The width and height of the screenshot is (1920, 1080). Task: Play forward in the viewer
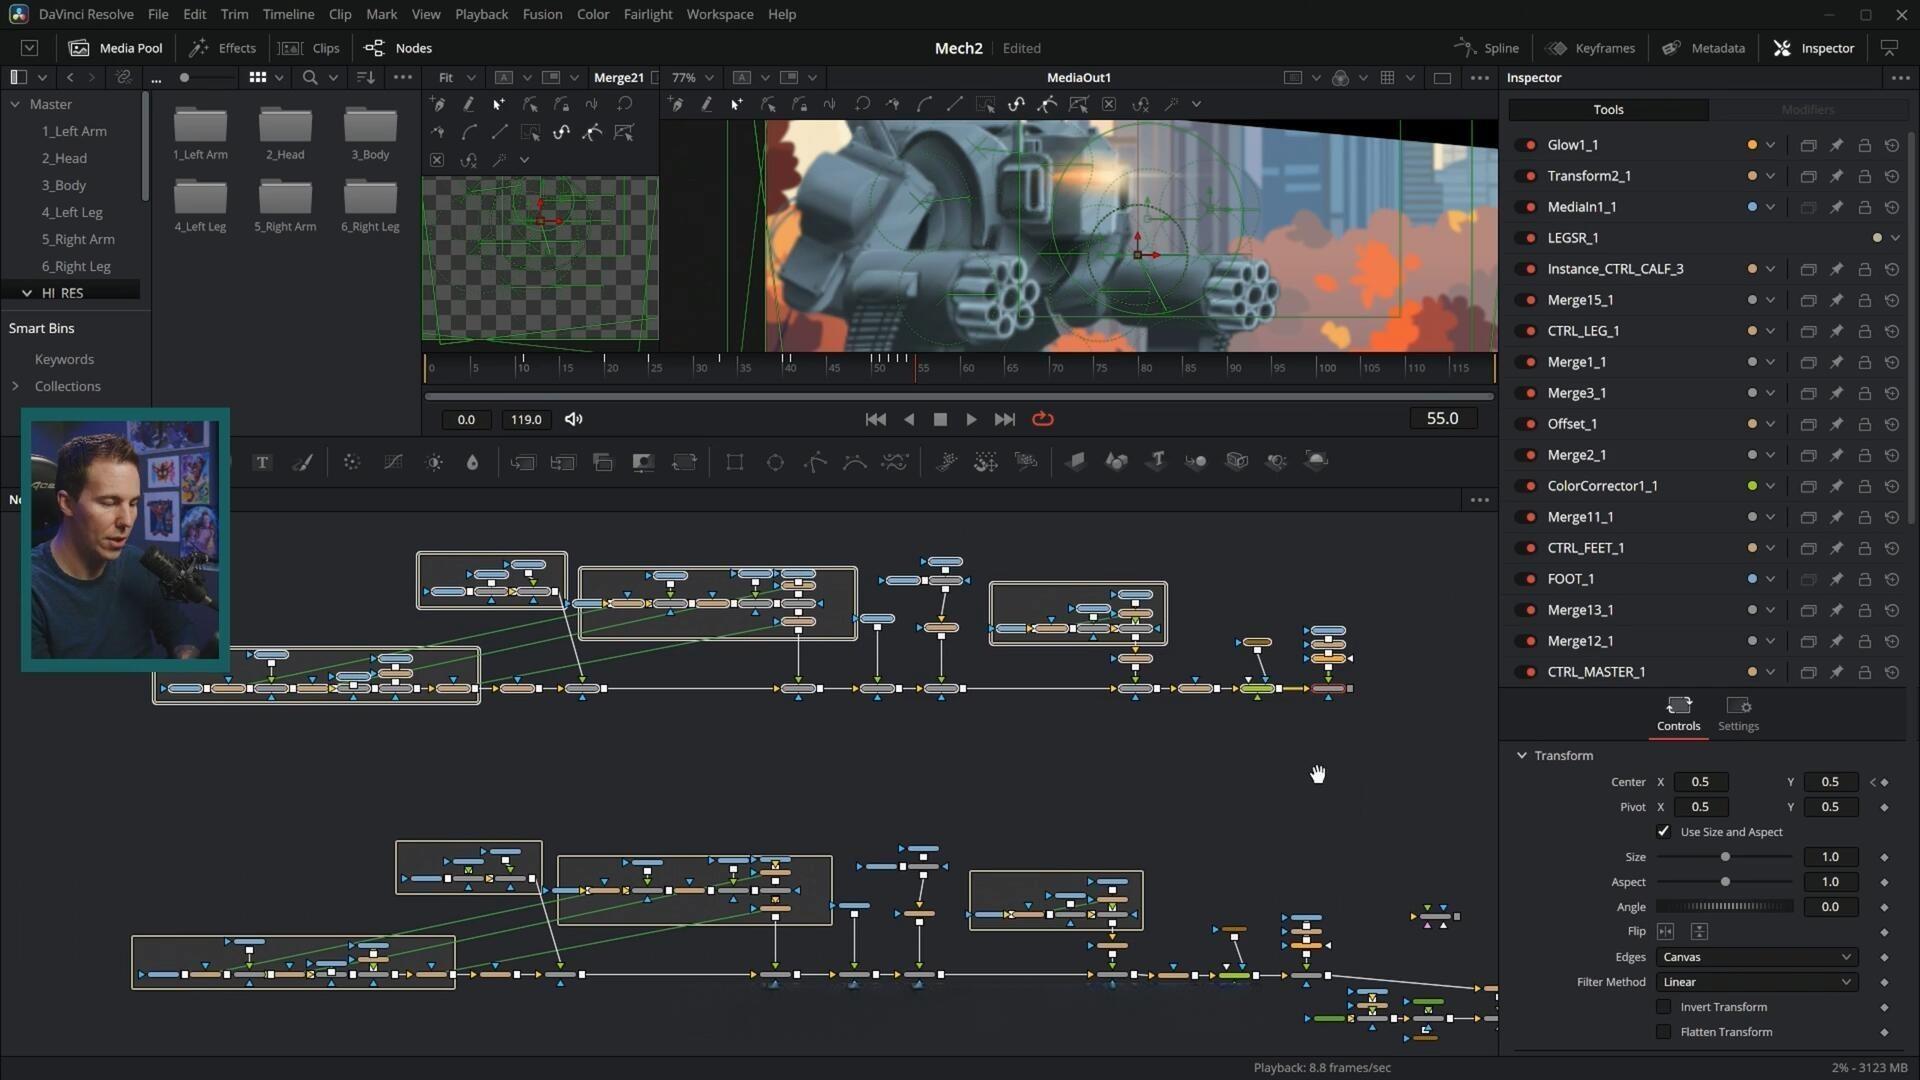(971, 419)
